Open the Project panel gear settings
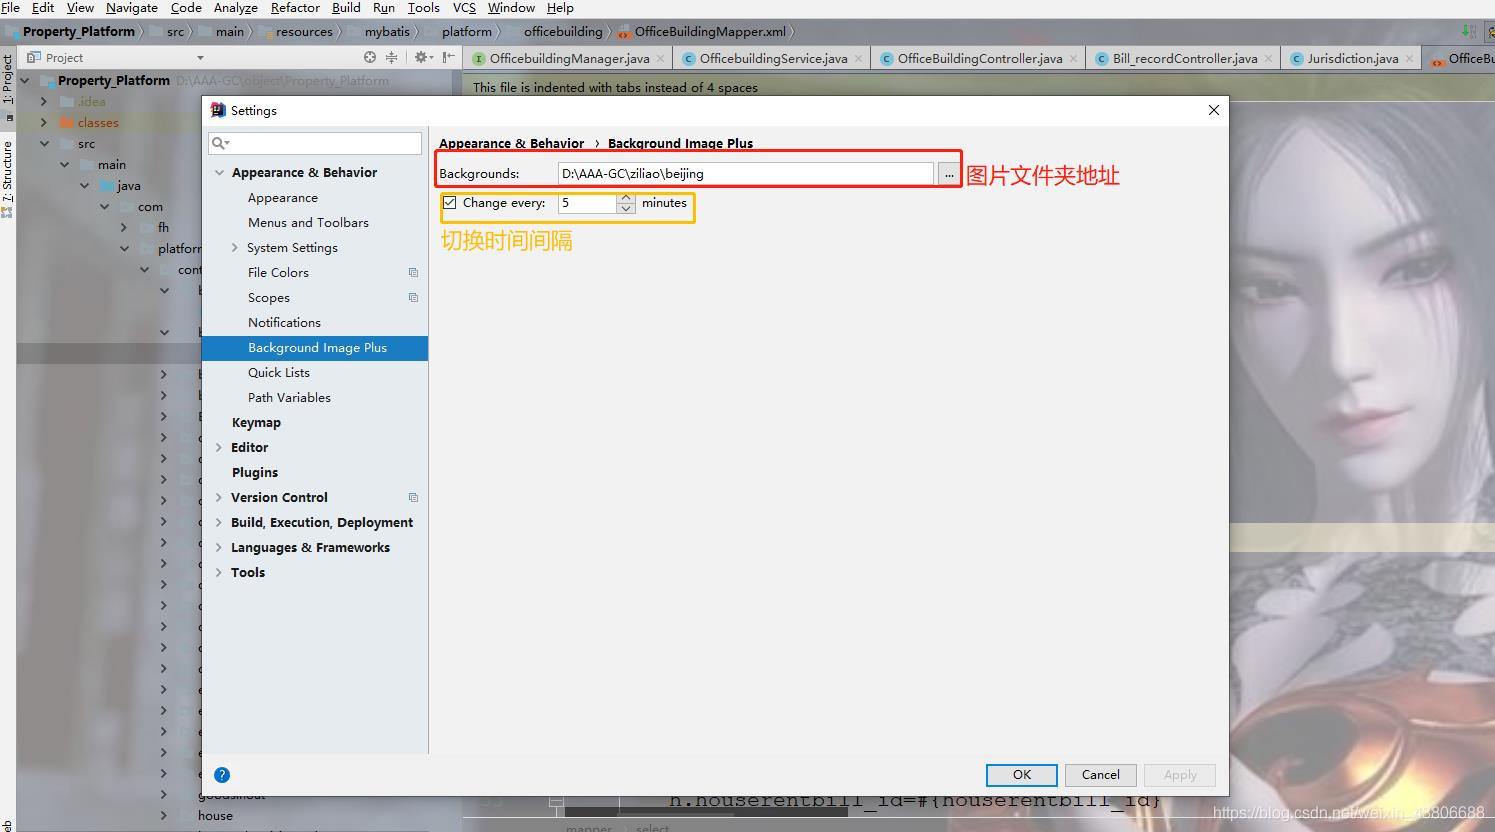The image size is (1495, 832). pyautogui.click(x=422, y=58)
